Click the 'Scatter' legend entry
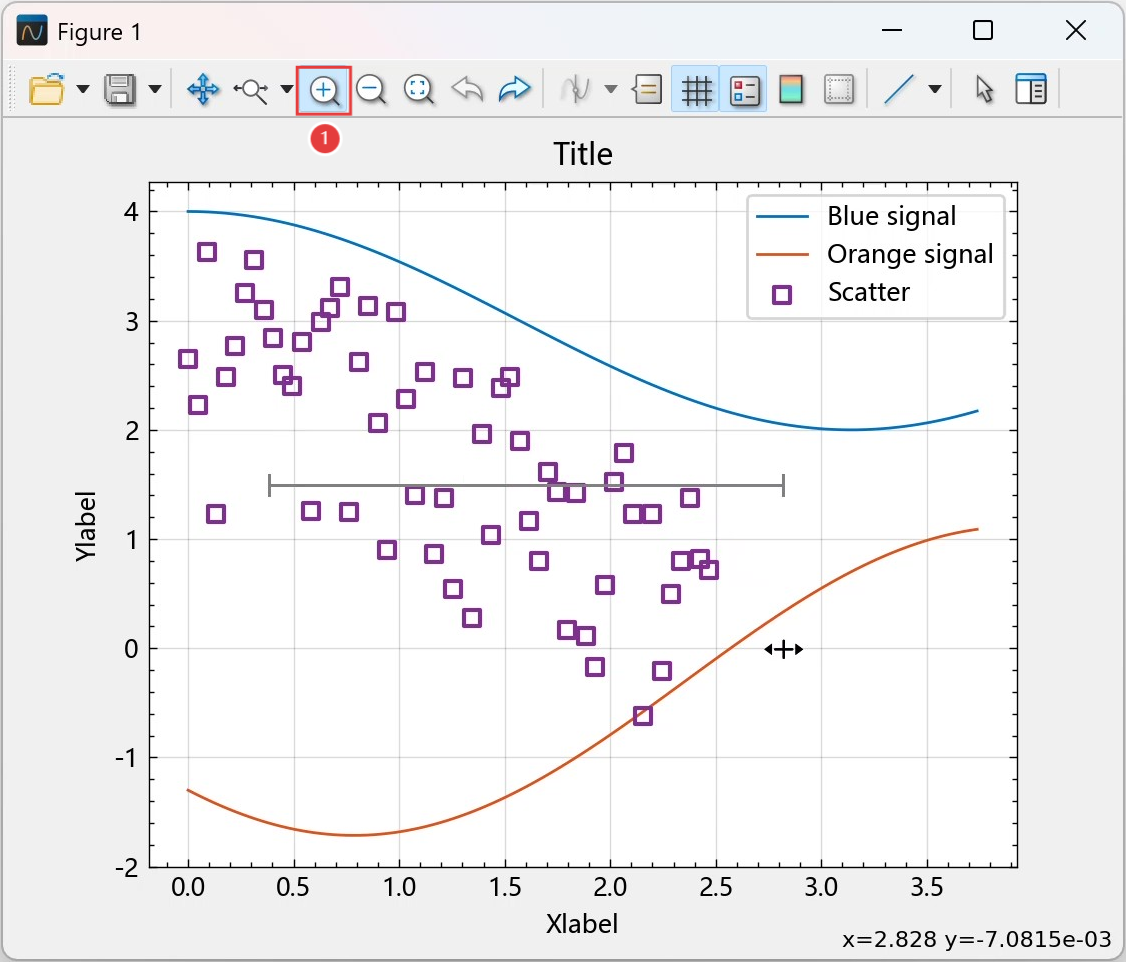The image size is (1126, 962). tap(868, 293)
